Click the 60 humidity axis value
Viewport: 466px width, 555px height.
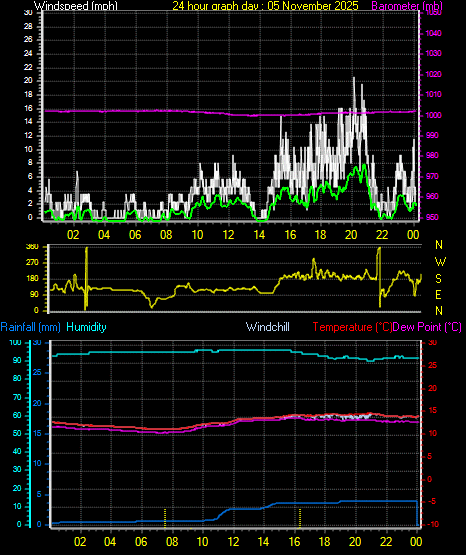17,415
